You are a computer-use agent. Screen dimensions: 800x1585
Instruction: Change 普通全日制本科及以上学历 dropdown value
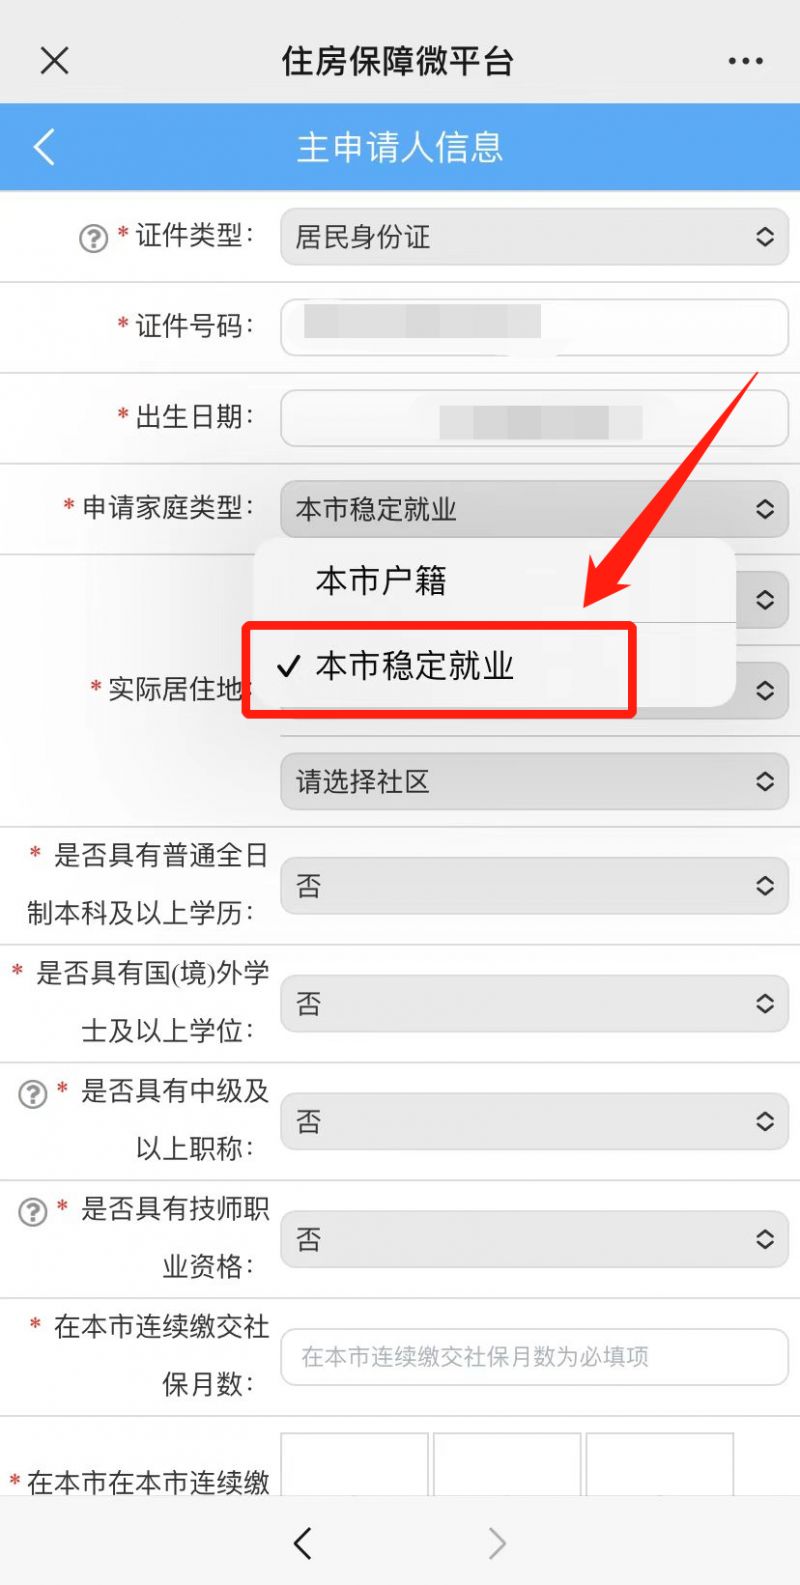534,886
